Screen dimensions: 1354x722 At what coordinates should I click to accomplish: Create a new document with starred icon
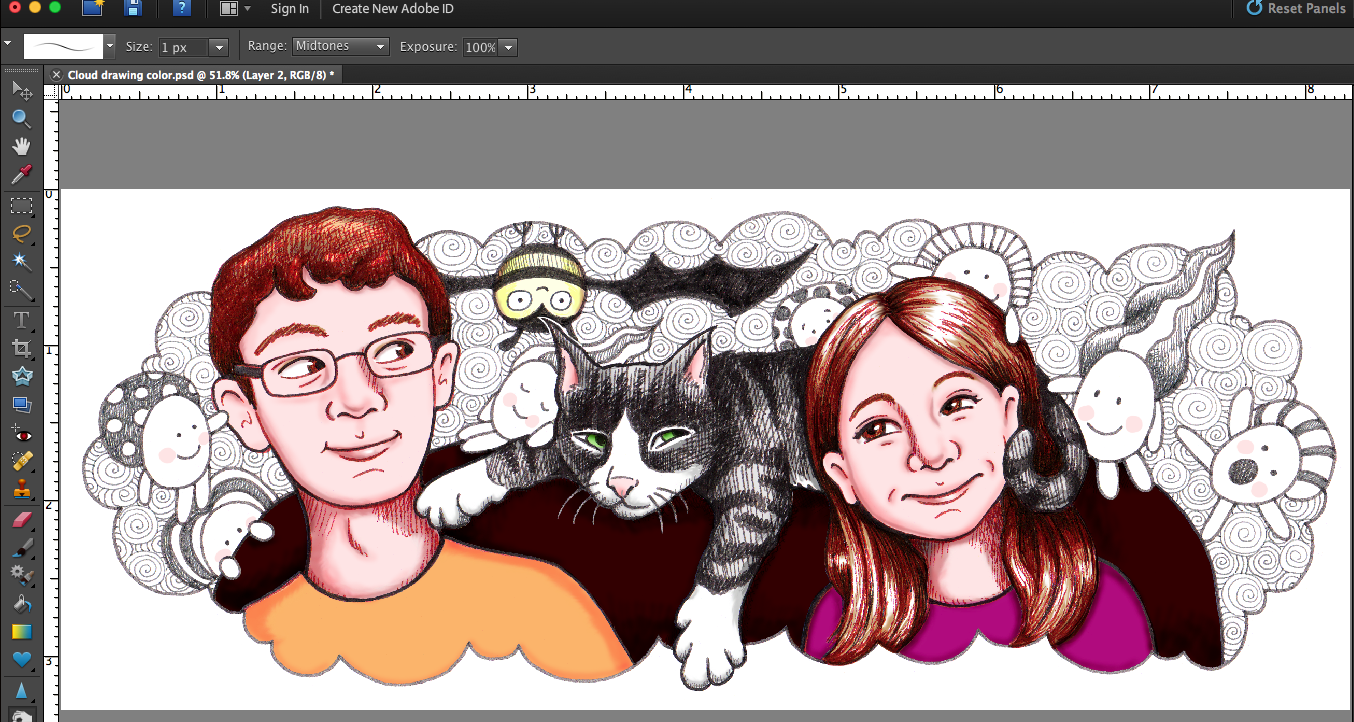point(94,8)
